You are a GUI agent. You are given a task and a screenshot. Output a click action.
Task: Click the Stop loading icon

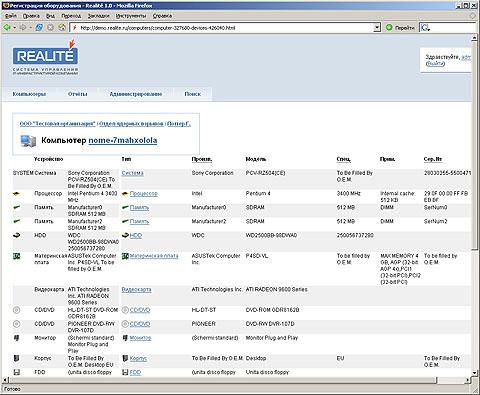tap(50, 28)
